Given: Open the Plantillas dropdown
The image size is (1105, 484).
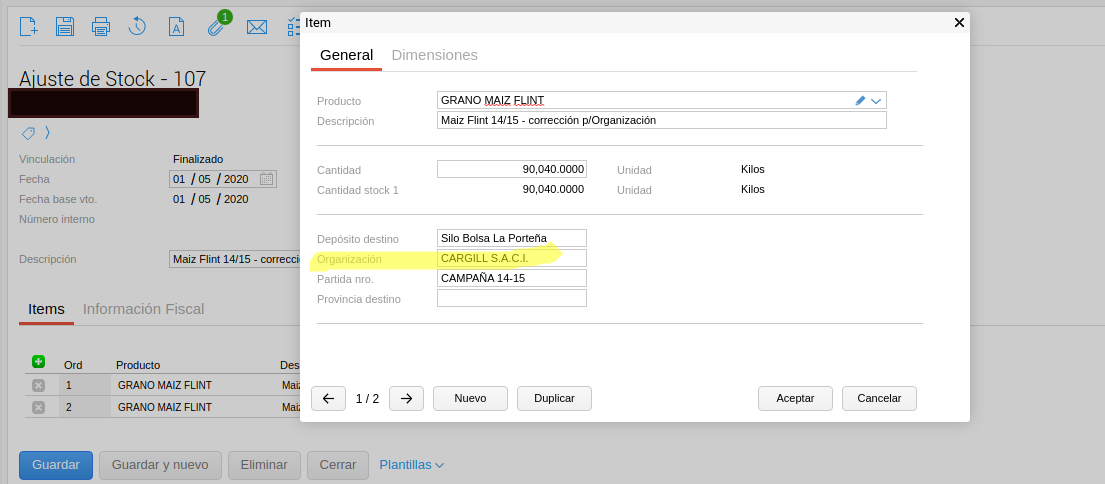Looking at the screenshot, I should click(411, 465).
